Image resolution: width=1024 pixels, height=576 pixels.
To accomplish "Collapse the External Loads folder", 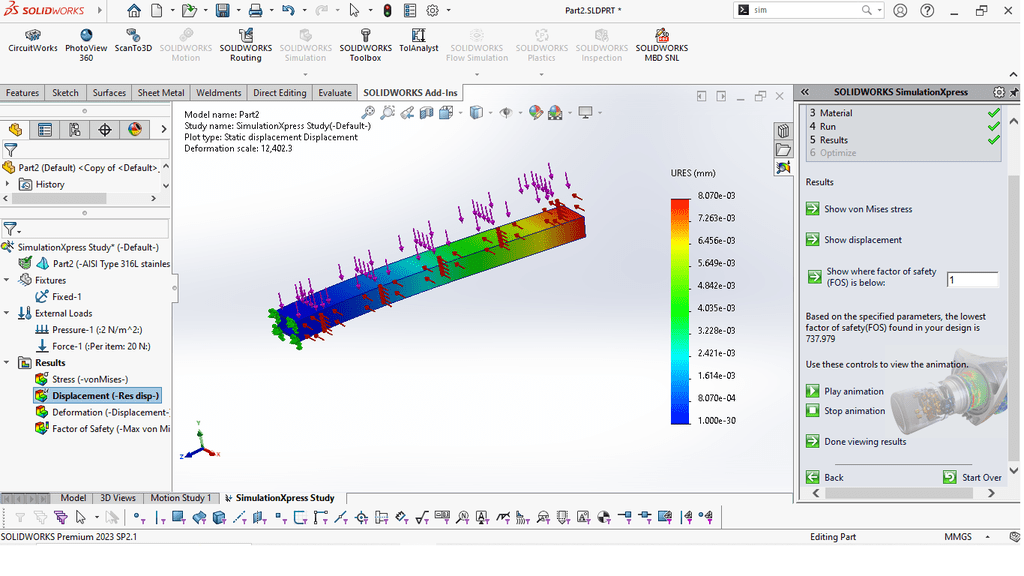I will tap(9, 313).
